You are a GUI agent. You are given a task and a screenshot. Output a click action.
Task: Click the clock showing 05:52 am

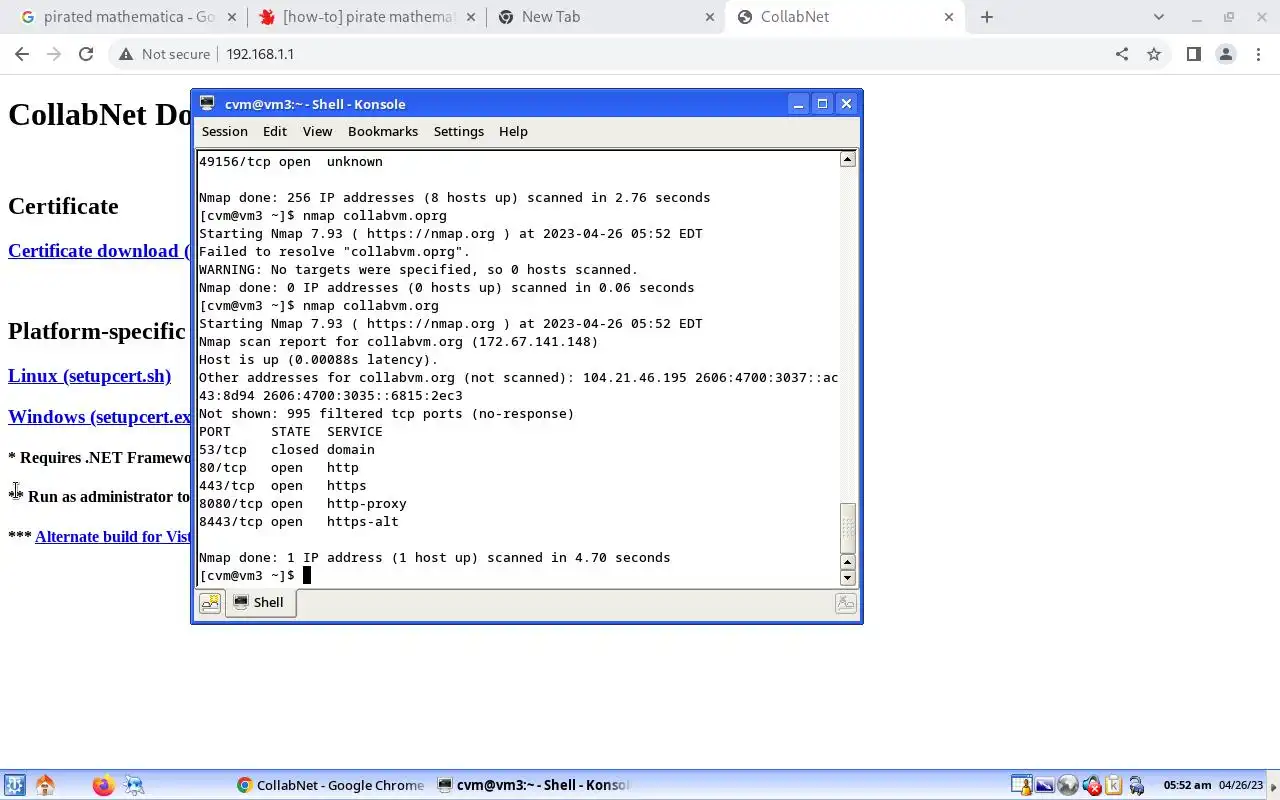pyautogui.click(x=1187, y=785)
